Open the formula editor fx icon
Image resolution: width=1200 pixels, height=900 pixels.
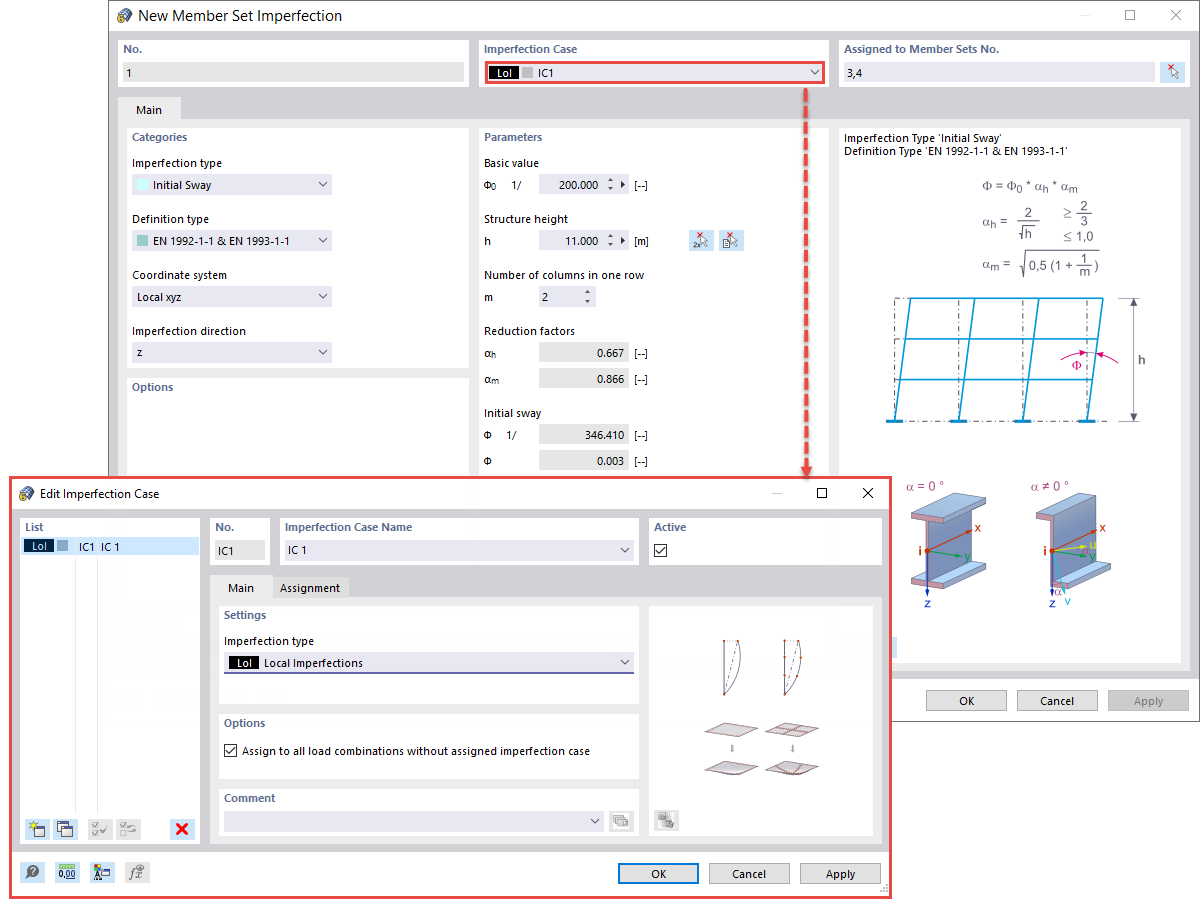137,872
